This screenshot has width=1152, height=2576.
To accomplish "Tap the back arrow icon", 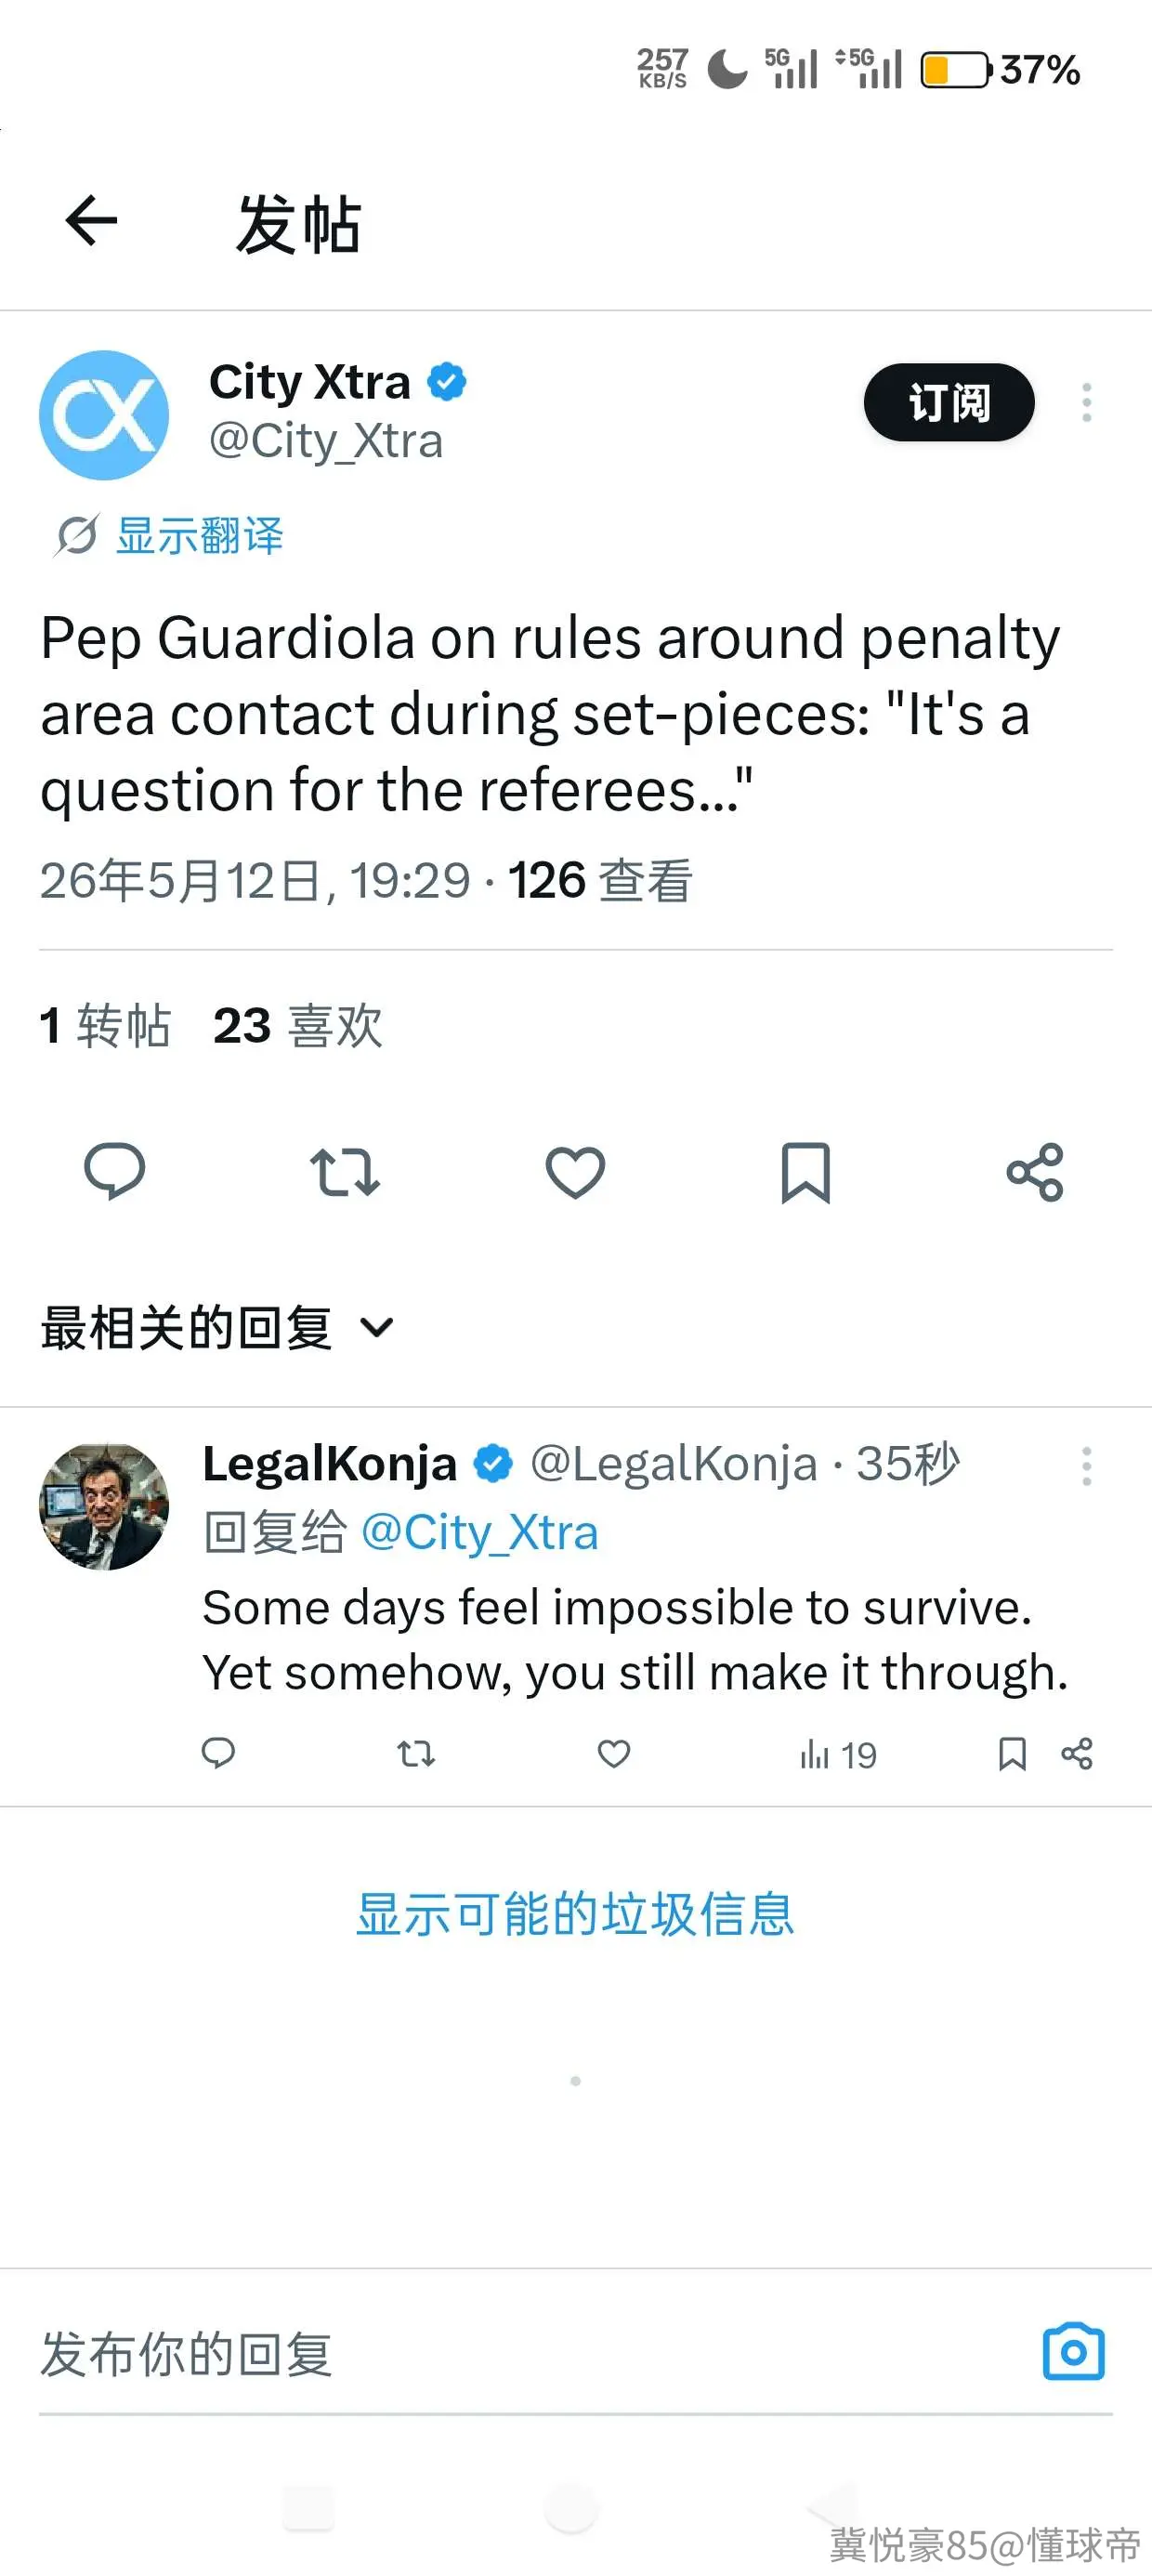I will [x=91, y=220].
